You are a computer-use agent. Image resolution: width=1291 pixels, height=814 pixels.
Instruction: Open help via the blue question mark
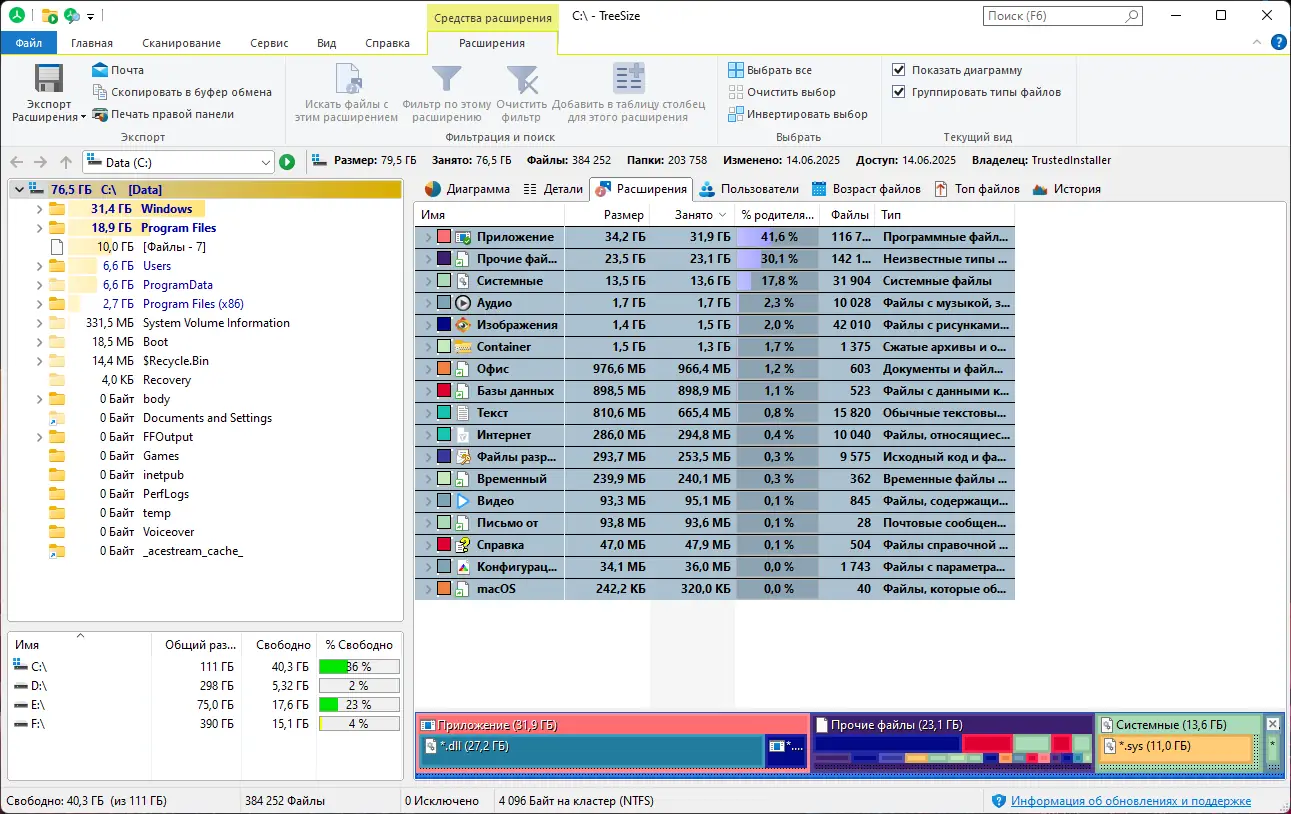click(1278, 42)
